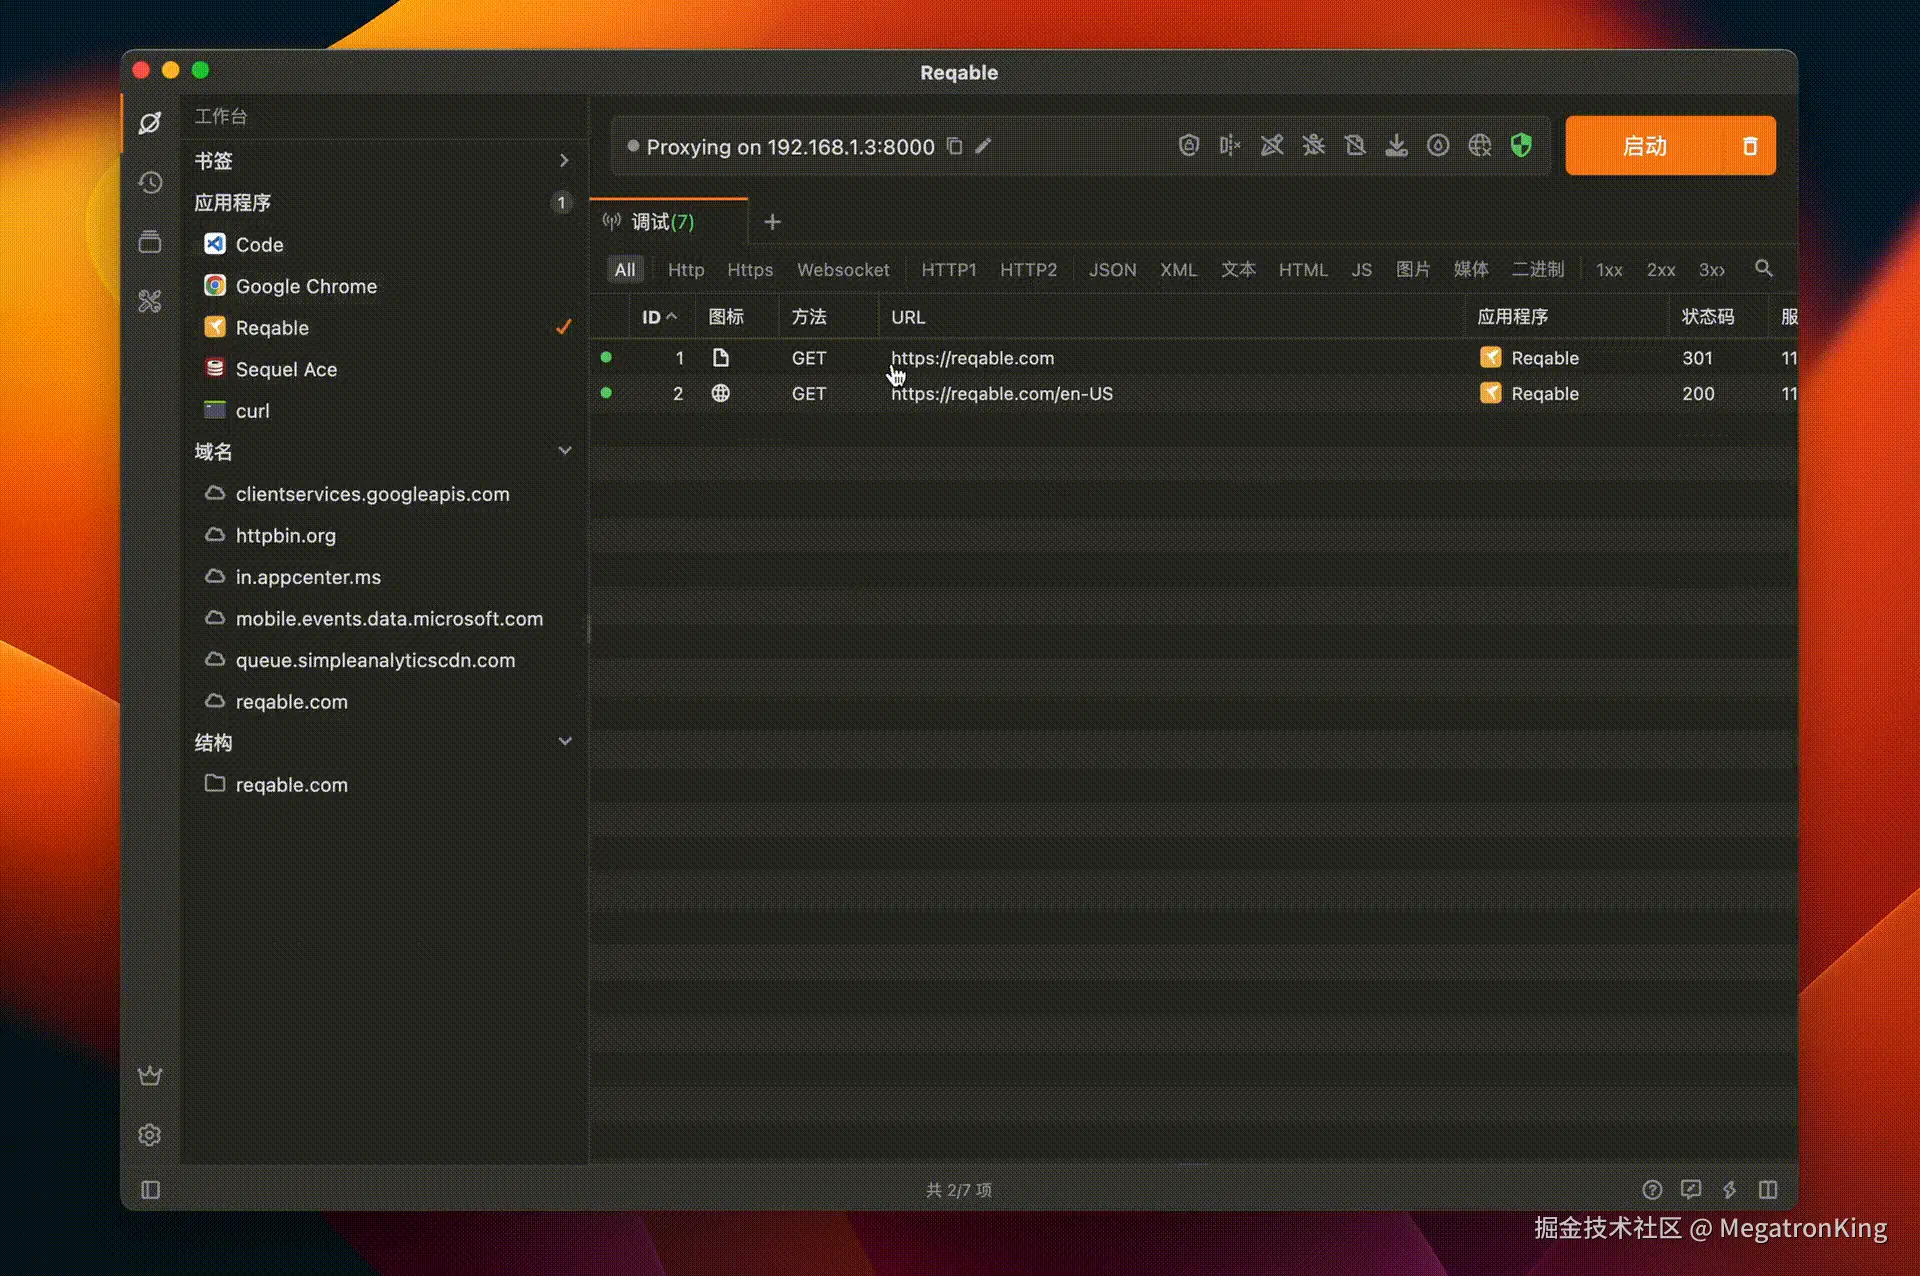Click the search magnifier in filter bar
Viewport: 1920px width, 1276px height.
pyautogui.click(x=1764, y=269)
